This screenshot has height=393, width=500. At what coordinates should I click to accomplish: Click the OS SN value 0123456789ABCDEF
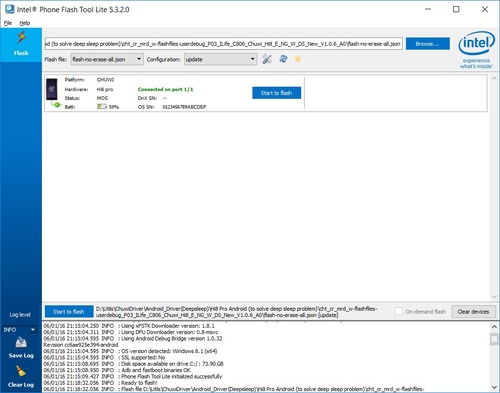point(184,107)
